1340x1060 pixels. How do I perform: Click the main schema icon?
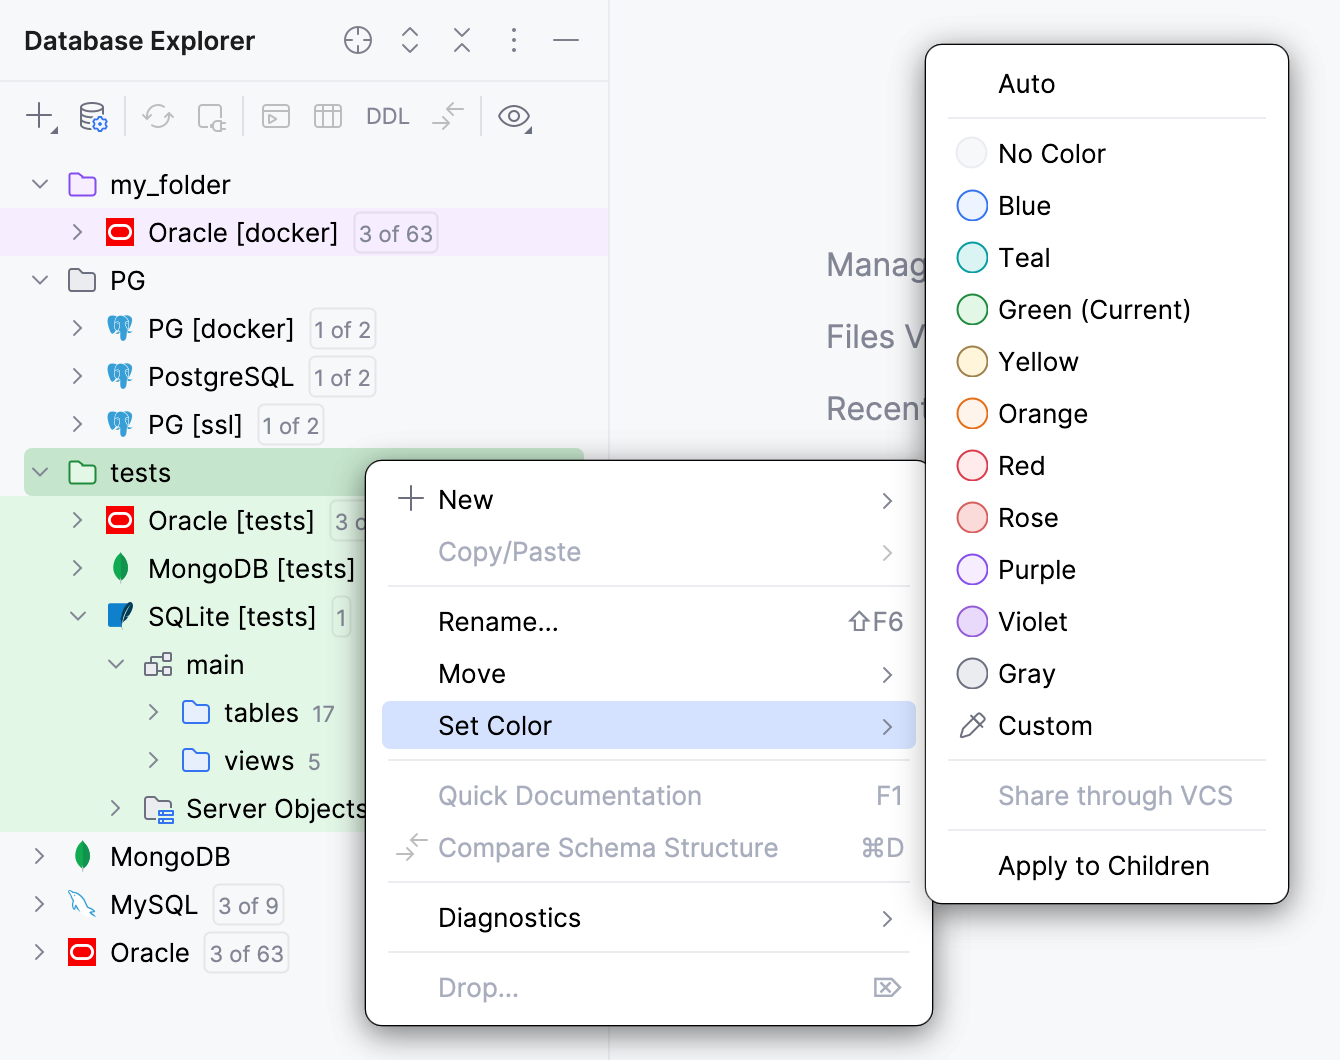click(158, 665)
